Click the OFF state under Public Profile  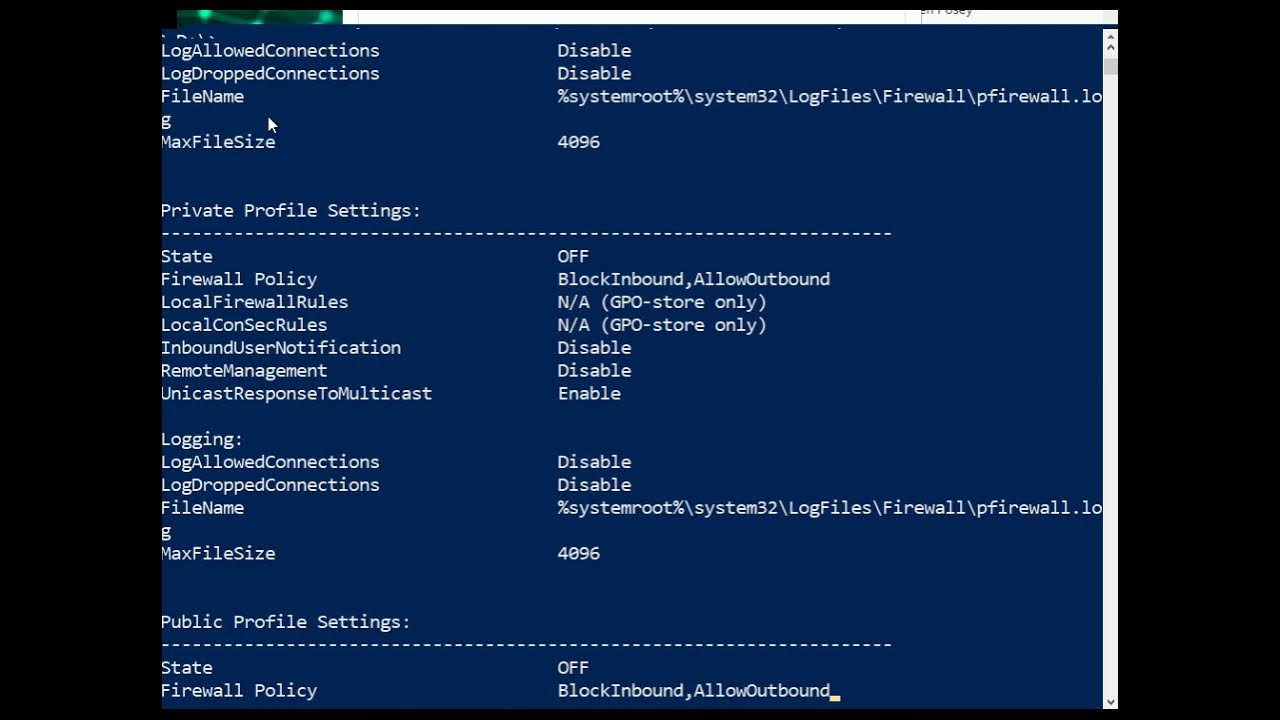coord(573,667)
